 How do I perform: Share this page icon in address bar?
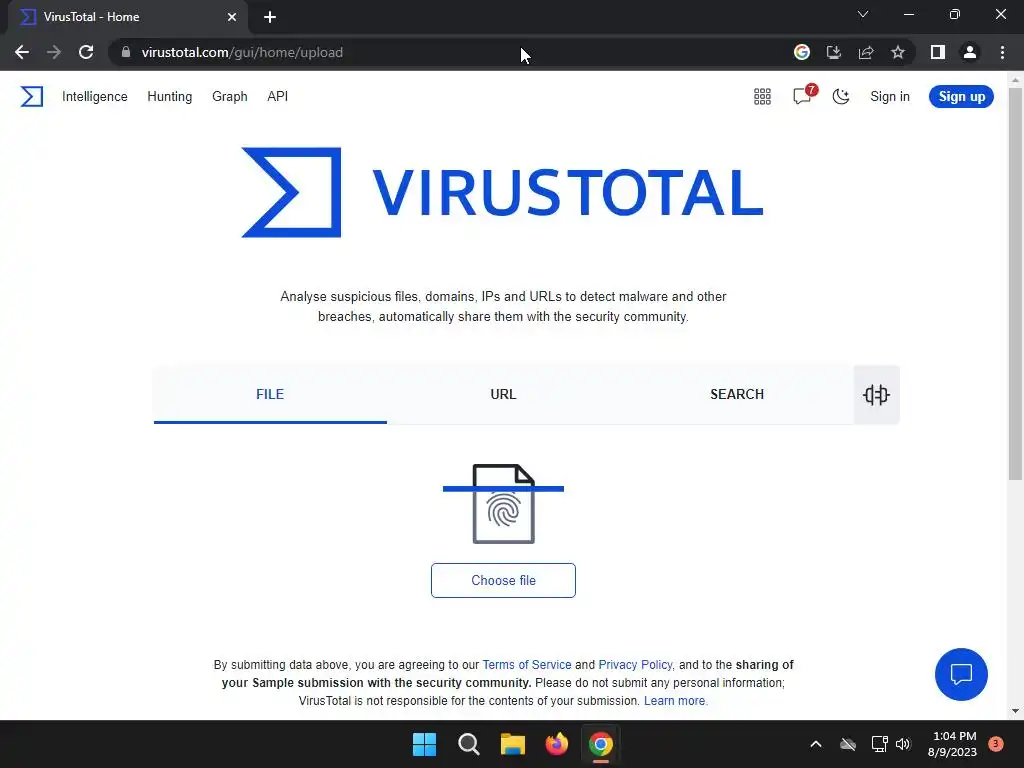pyautogui.click(x=866, y=52)
